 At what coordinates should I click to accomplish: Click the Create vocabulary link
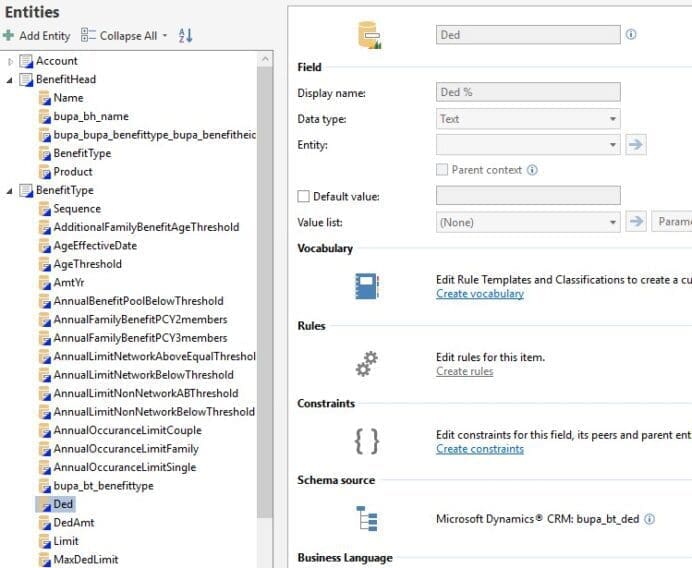point(479,294)
